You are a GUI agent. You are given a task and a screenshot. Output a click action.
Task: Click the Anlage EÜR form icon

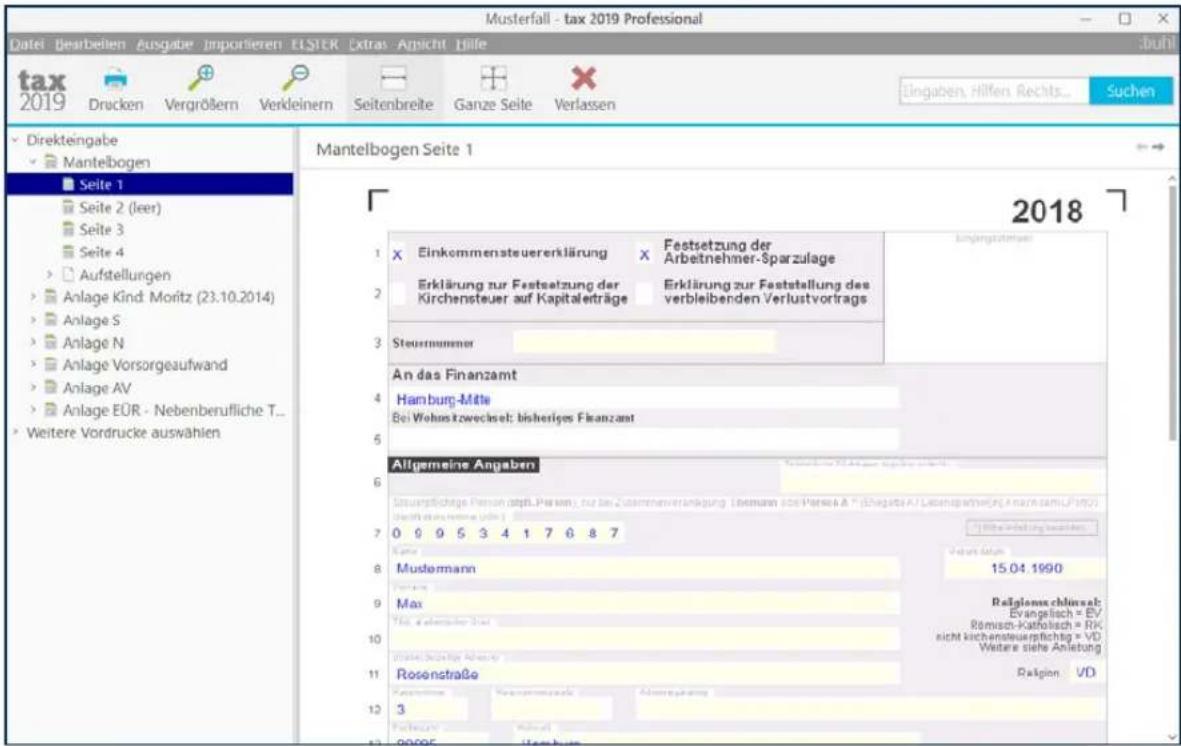click(x=51, y=410)
